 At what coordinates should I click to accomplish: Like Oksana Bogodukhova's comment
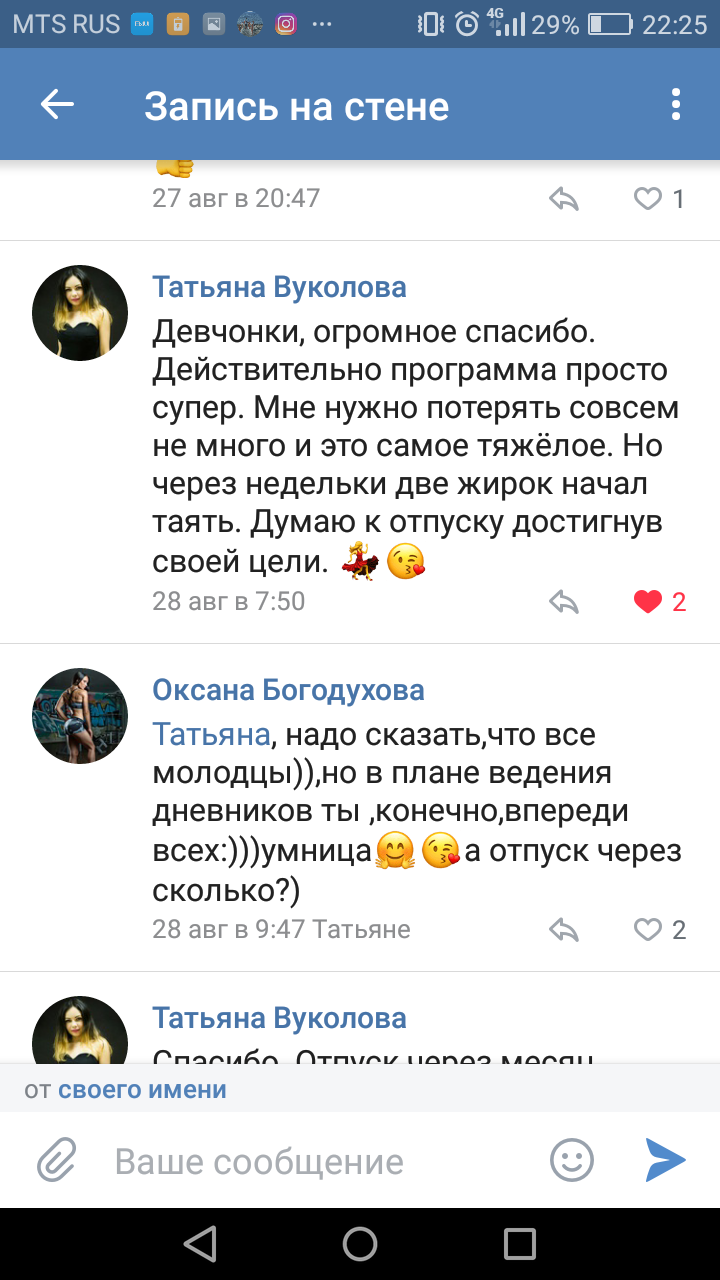[649, 930]
